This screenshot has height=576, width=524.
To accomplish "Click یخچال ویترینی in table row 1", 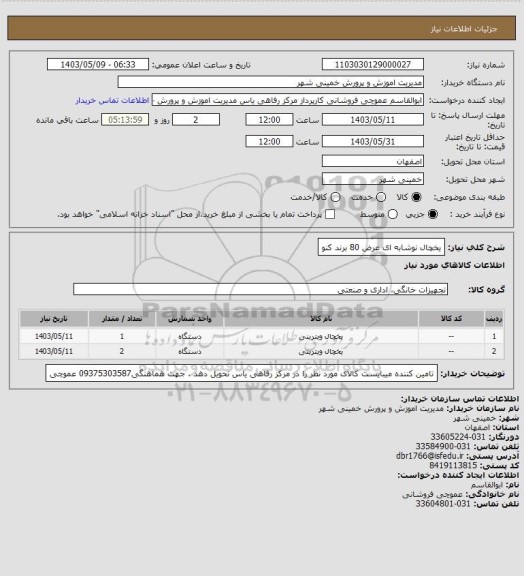I will 321,336.
